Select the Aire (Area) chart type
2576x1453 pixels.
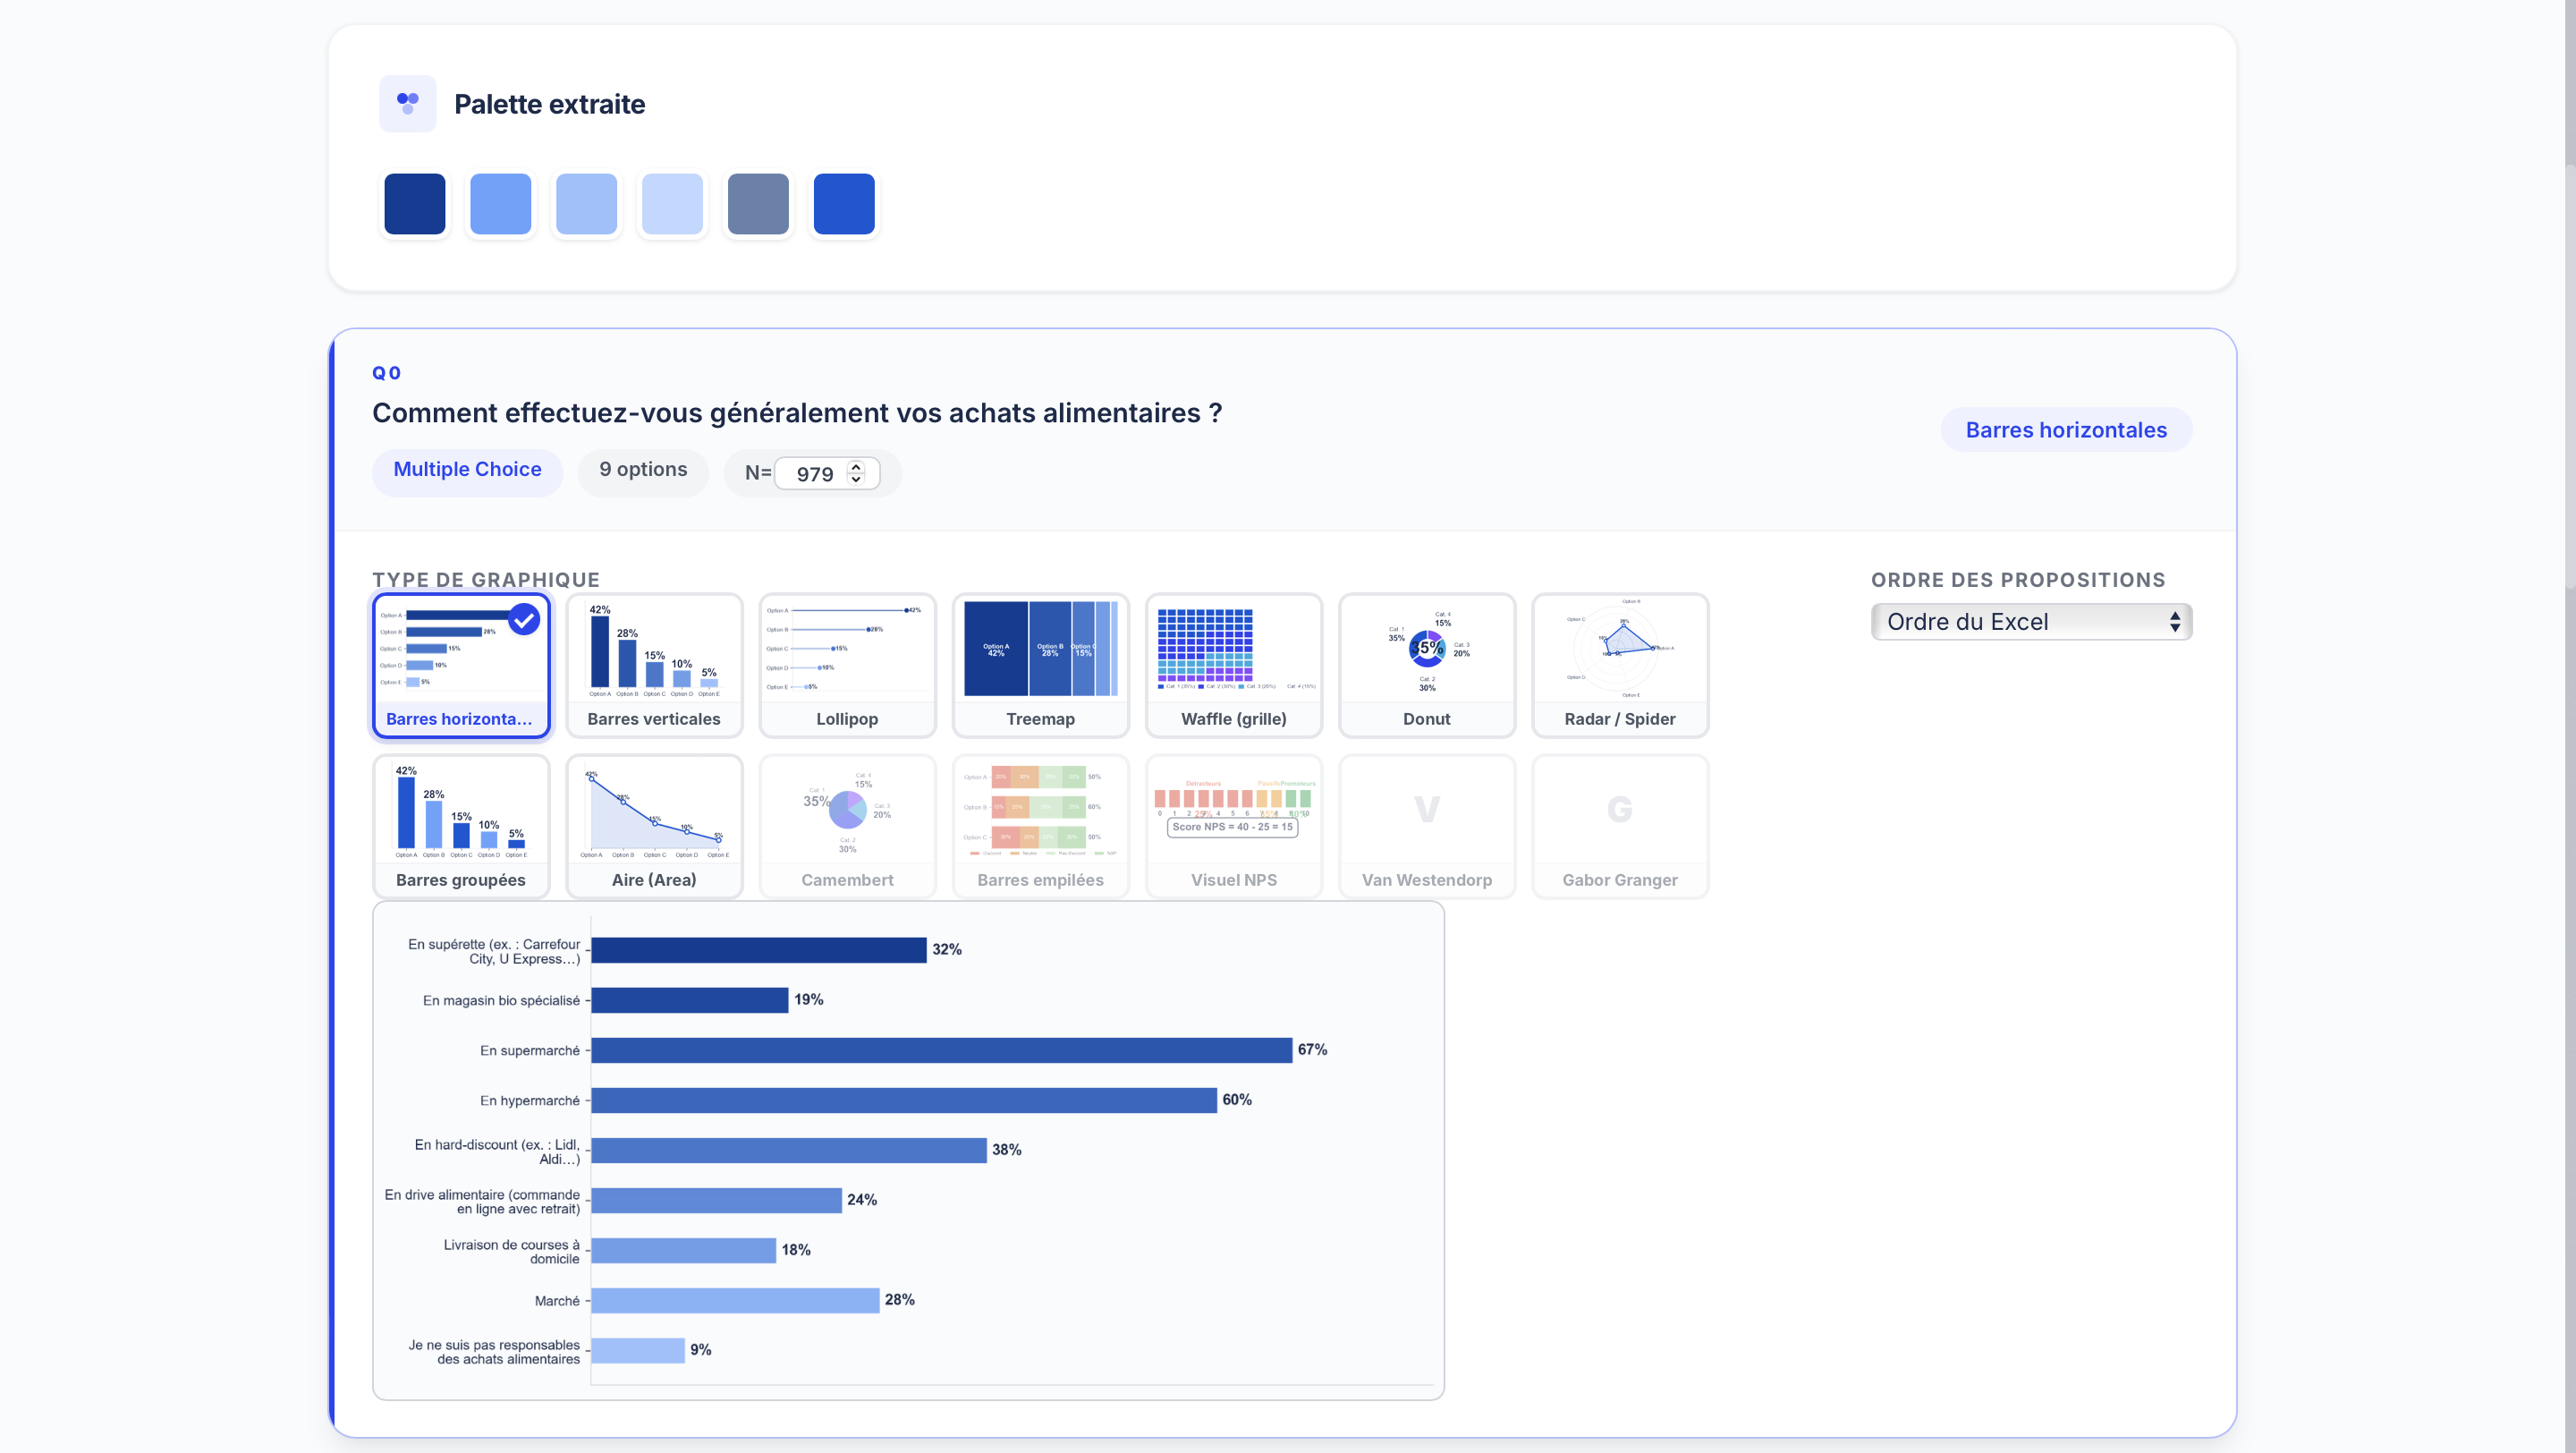pyautogui.click(x=654, y=826)
